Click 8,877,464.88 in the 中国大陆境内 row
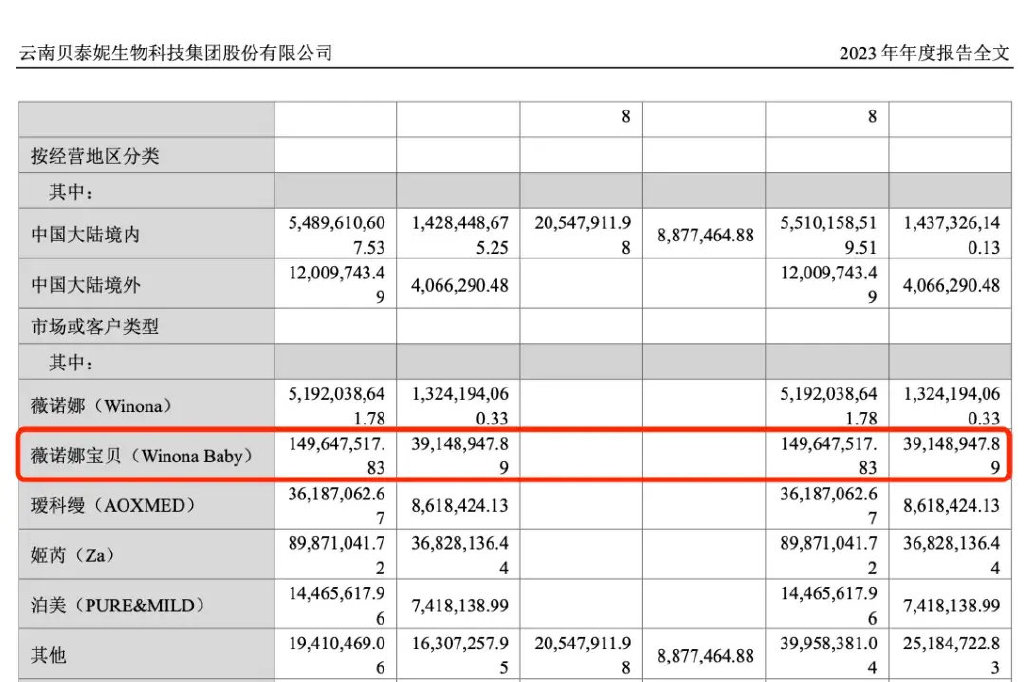 pos(705,235)
